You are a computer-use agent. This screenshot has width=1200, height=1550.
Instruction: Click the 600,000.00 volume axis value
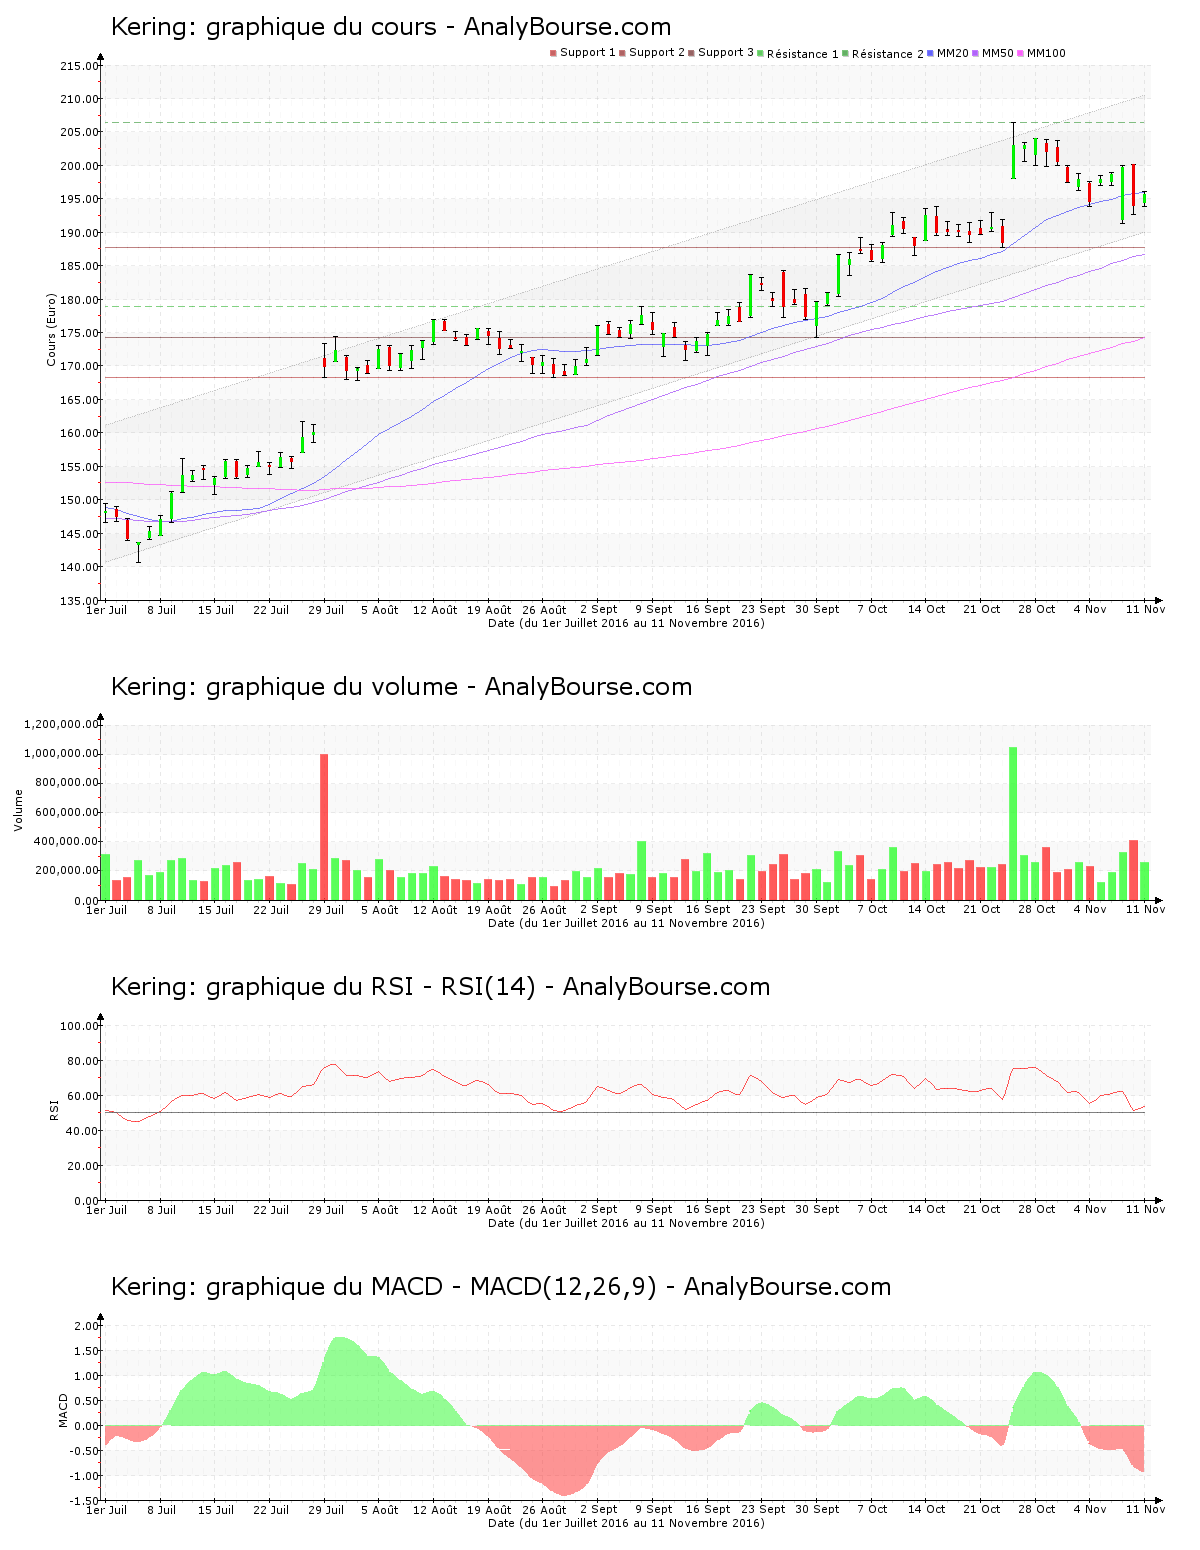[66, 812]
